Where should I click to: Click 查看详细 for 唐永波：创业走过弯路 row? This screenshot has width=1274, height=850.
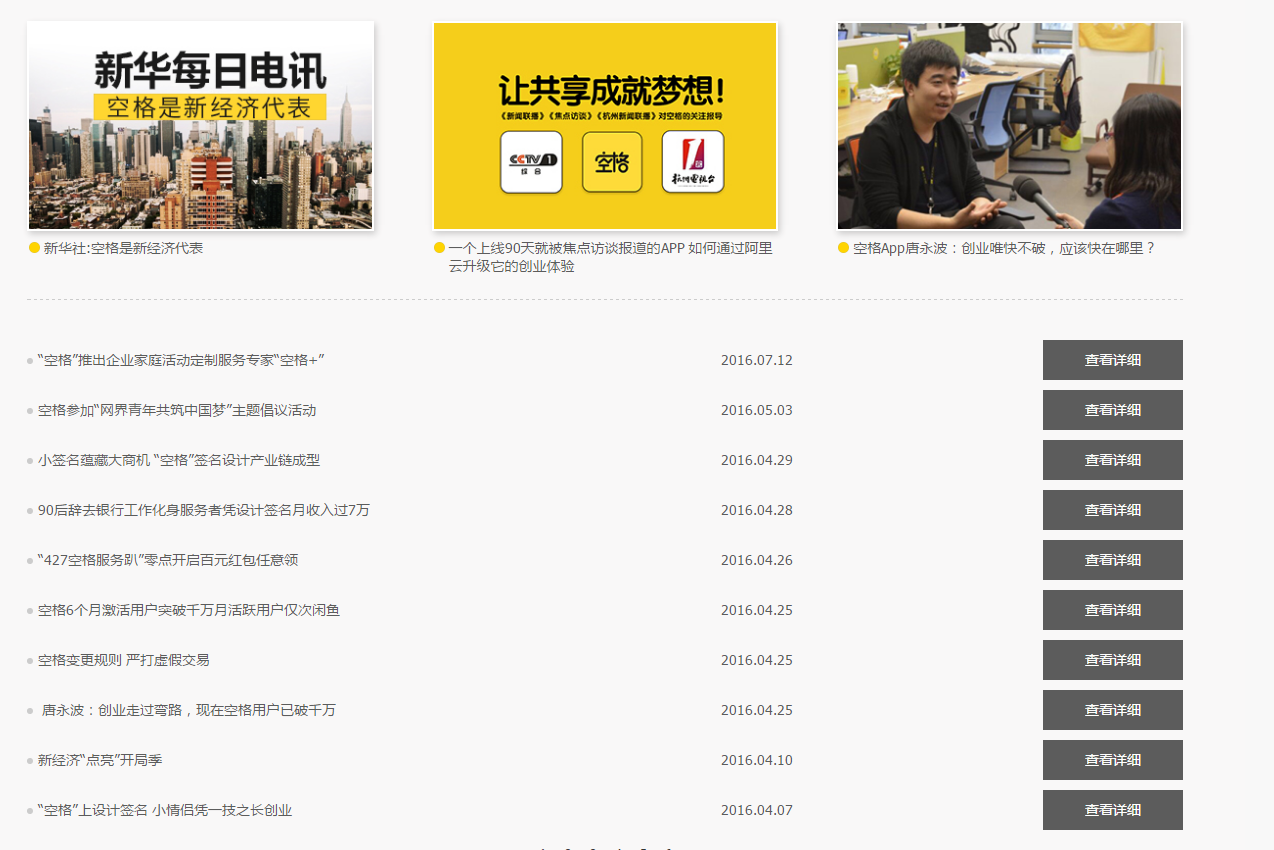click(1113, 710)
